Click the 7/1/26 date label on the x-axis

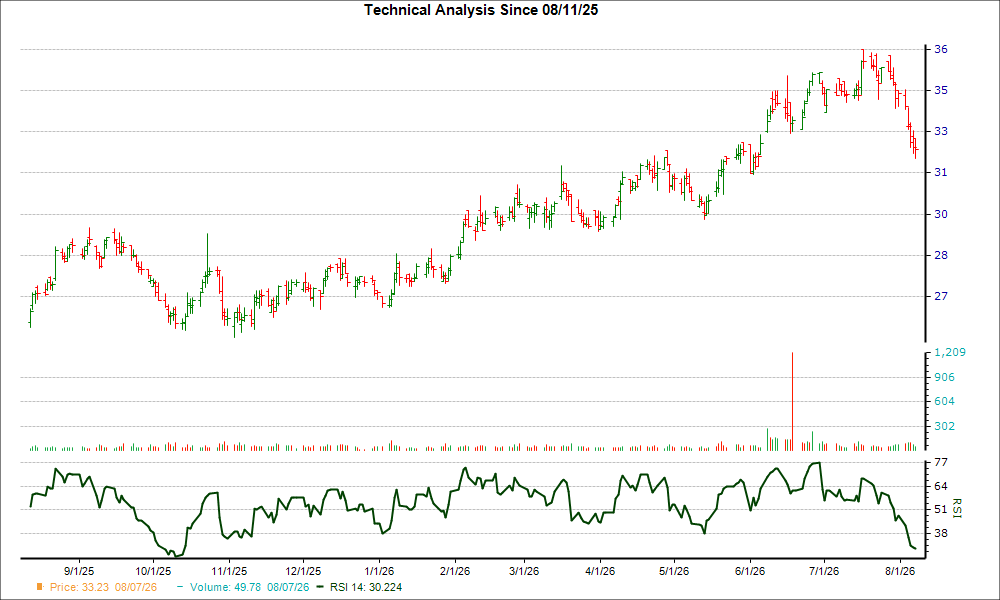pos(823,571)
